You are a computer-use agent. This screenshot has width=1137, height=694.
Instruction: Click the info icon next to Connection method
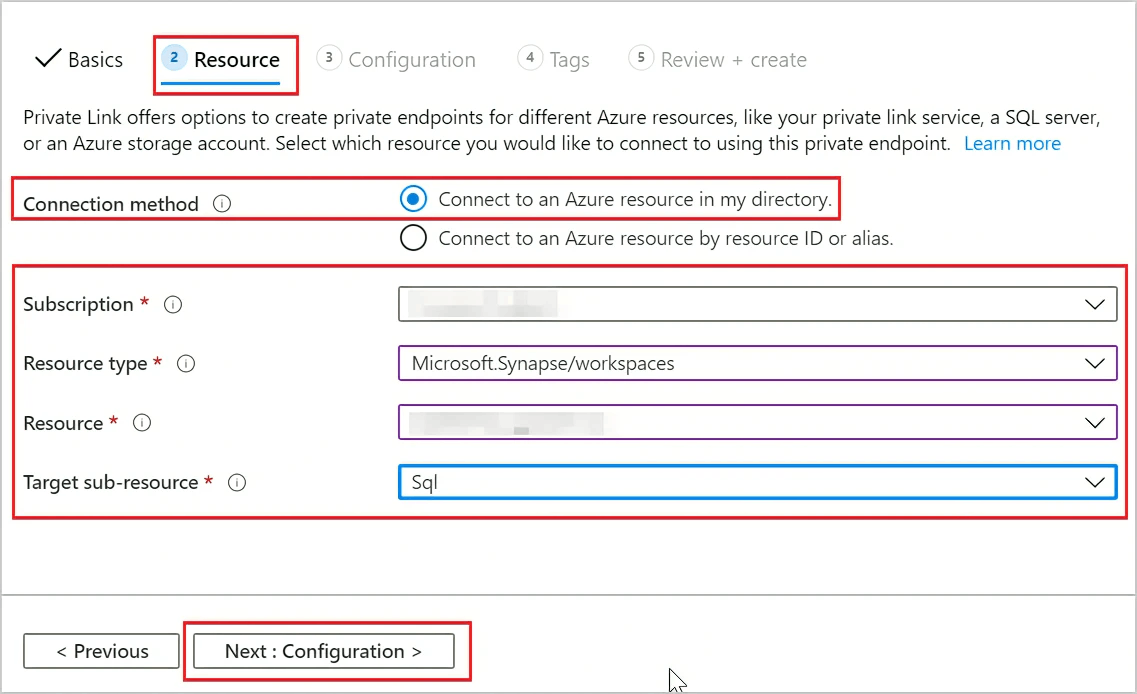coord(222,204)
